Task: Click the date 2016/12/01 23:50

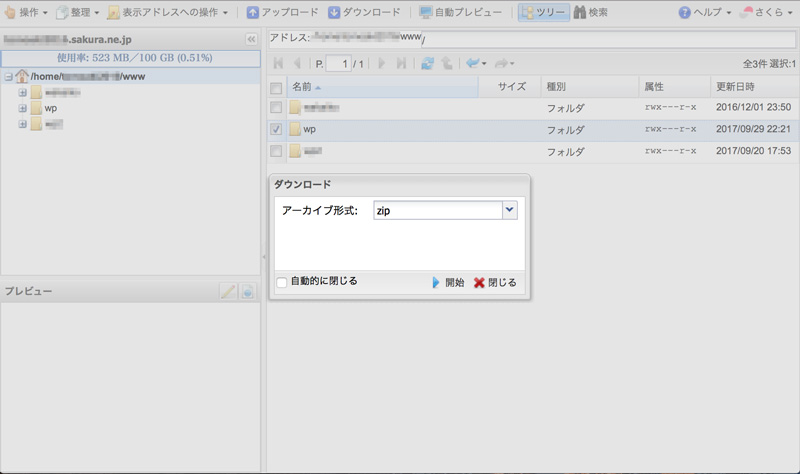Action: tap(753, 107)
